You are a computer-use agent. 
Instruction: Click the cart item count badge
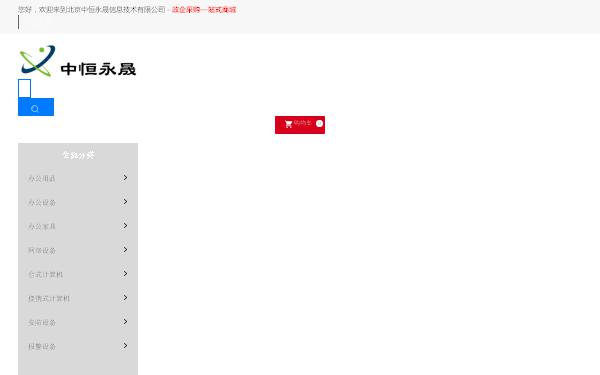[x=319, y=123]
